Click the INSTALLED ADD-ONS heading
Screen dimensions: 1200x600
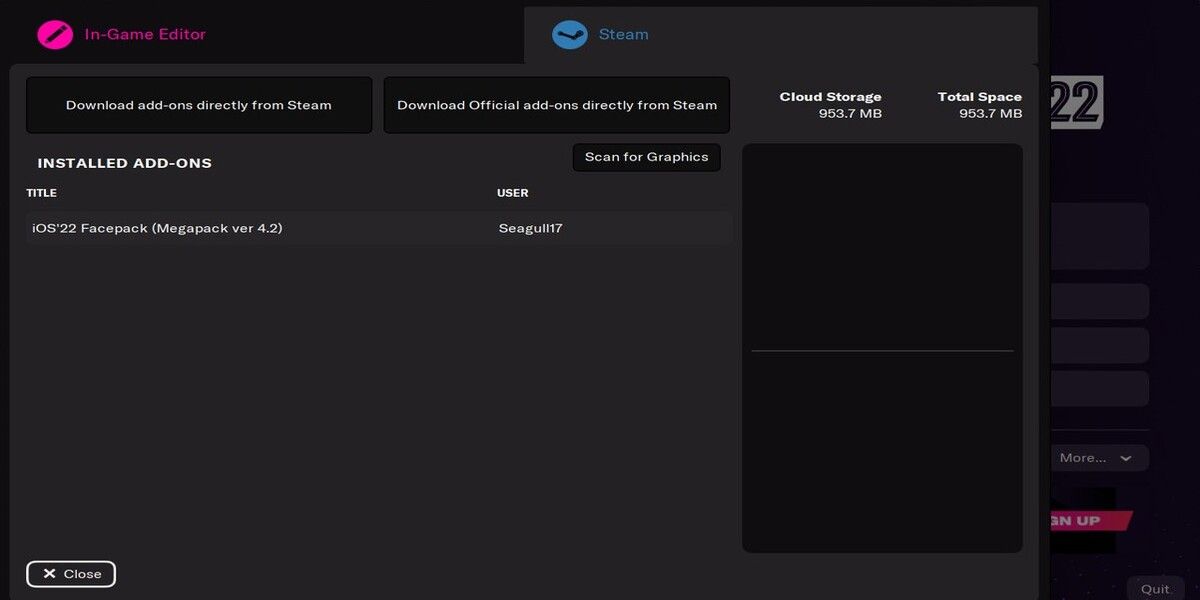(x=125, y=163)
